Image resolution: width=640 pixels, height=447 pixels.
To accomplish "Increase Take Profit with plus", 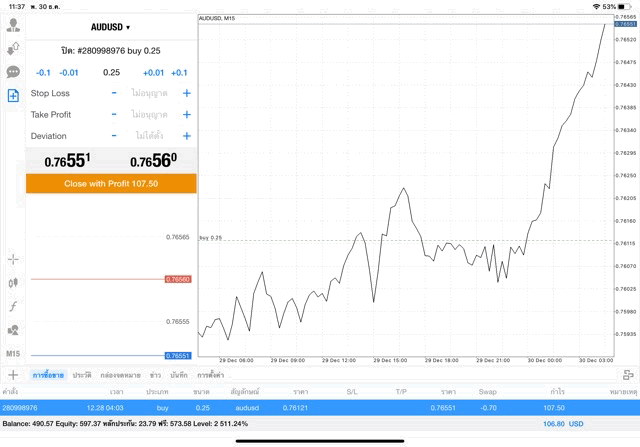I will tap(187, 114).
